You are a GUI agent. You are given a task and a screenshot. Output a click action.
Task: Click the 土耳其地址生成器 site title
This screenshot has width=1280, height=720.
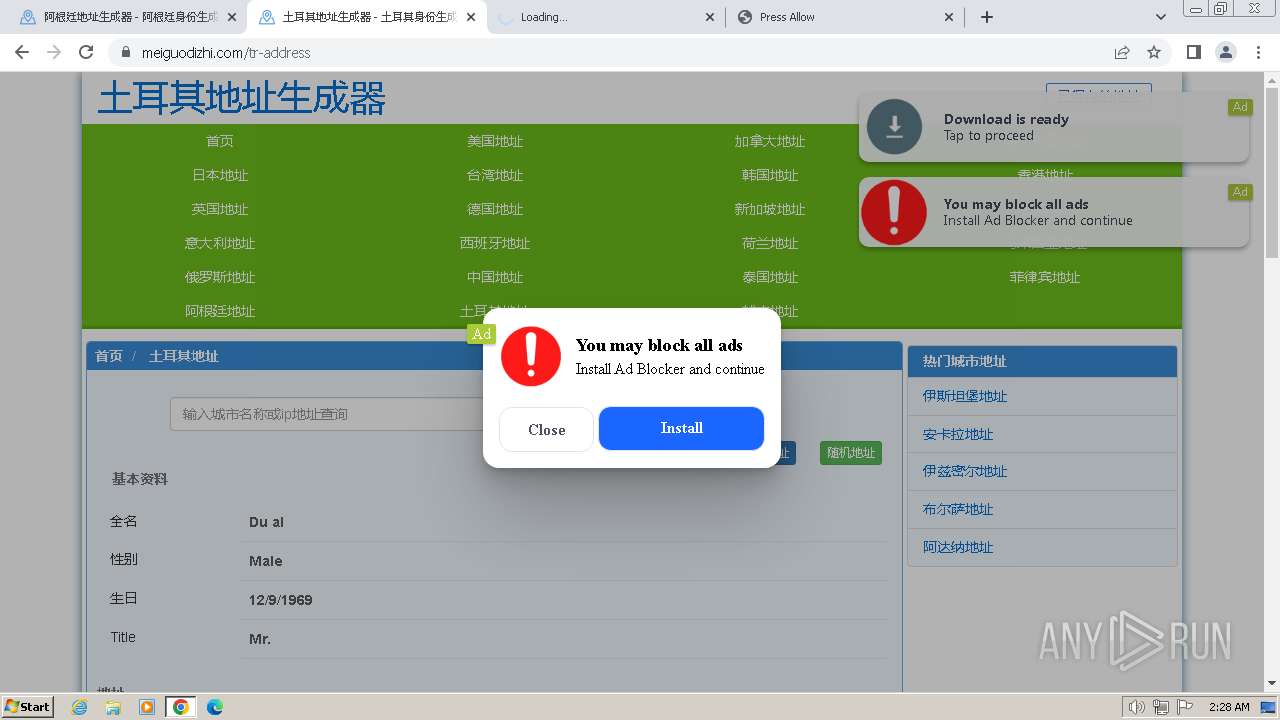click(x=242, y=99)
